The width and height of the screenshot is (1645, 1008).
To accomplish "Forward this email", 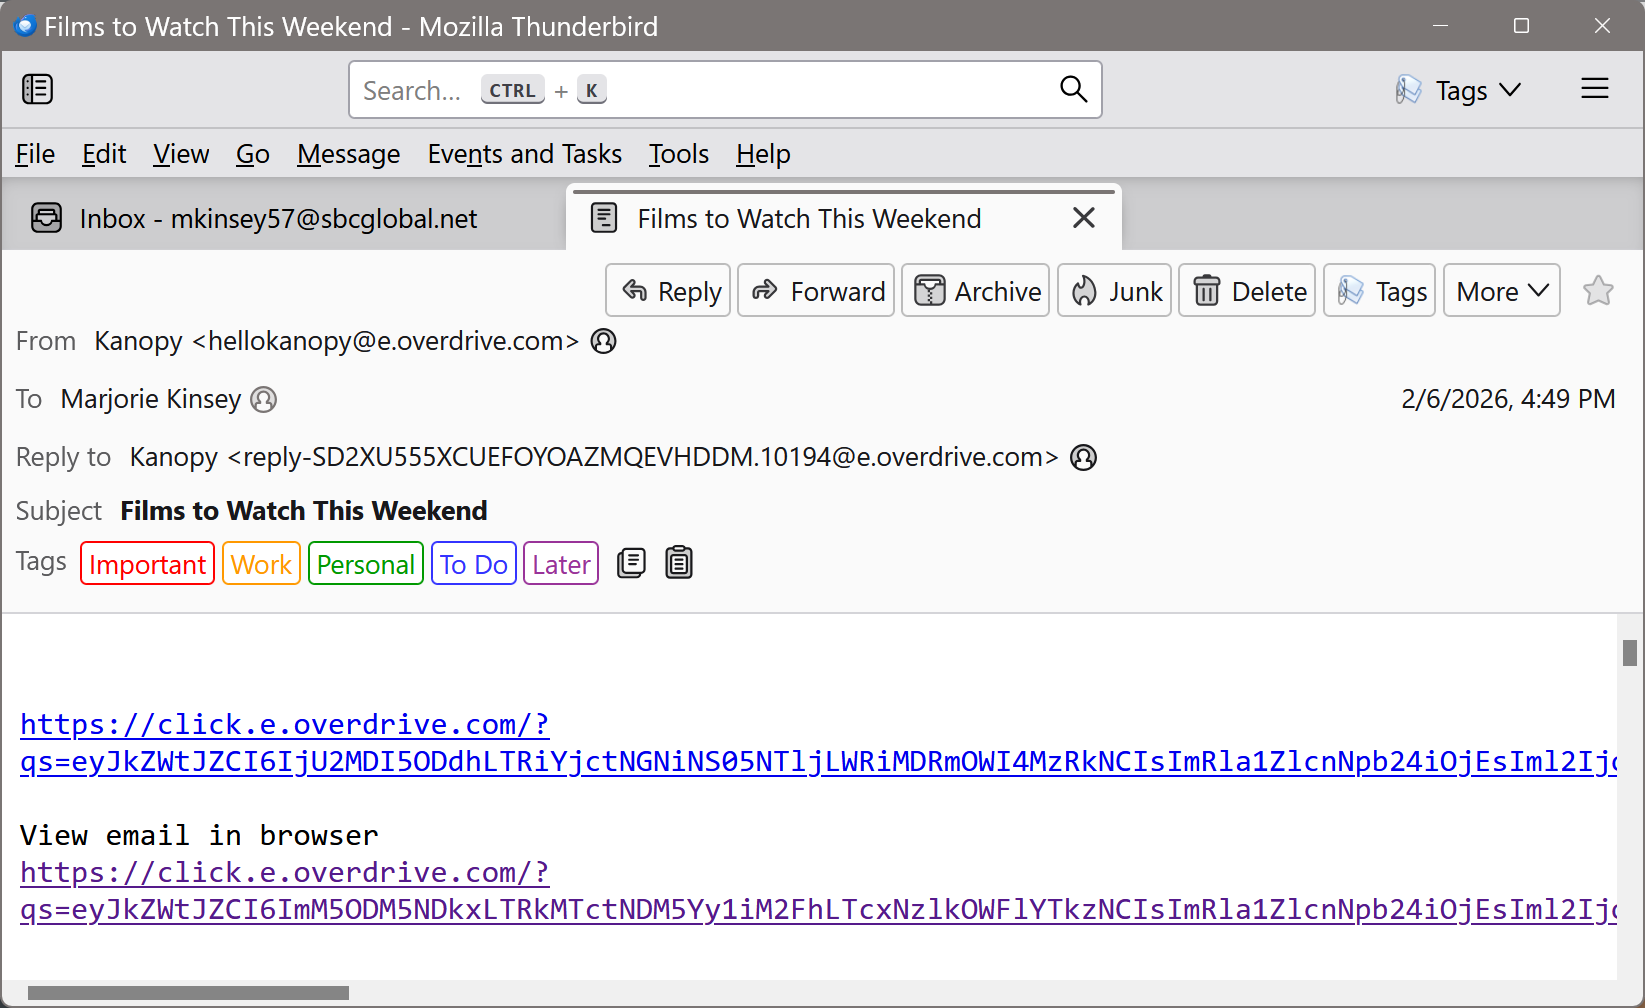I will click(x=816, y=291).
